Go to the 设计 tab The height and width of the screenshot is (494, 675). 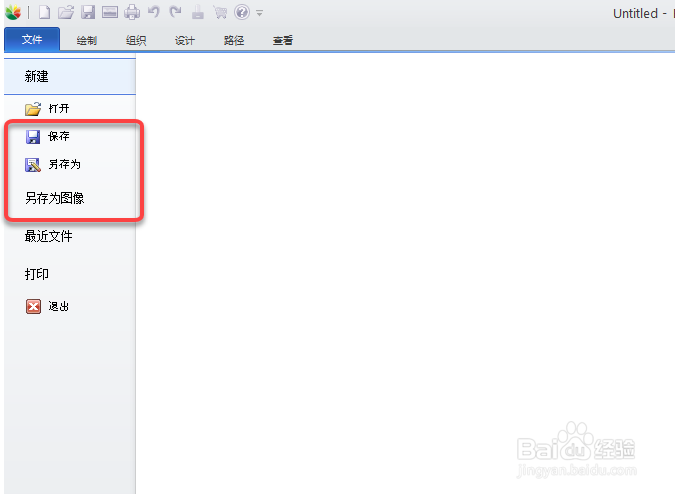[x=185, y=40]
